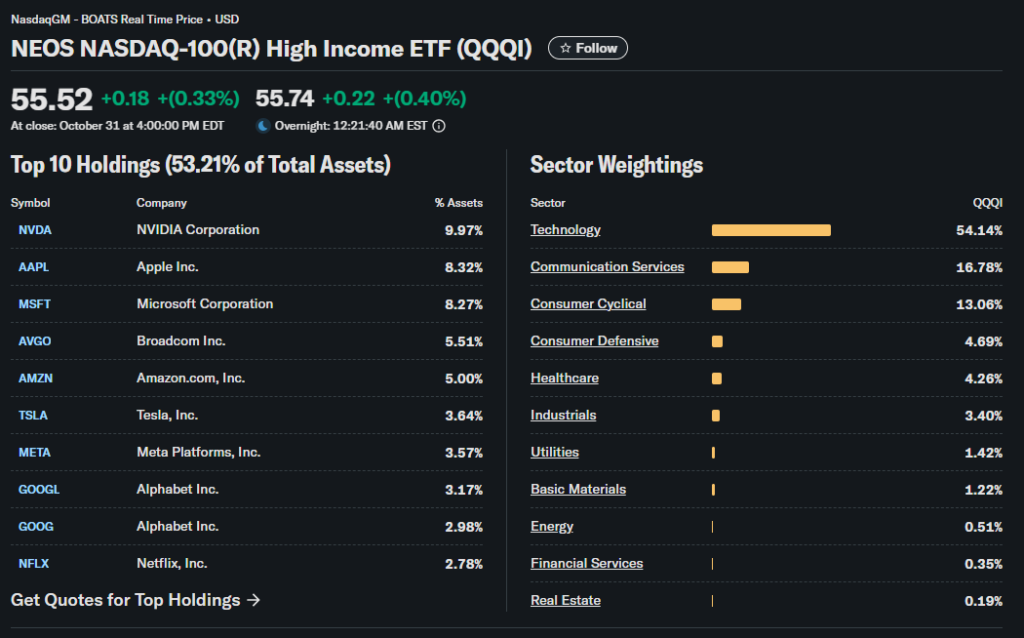Open the NVDA ticker symbol link
Screen dimensions: 1024x638
[35, 230]
